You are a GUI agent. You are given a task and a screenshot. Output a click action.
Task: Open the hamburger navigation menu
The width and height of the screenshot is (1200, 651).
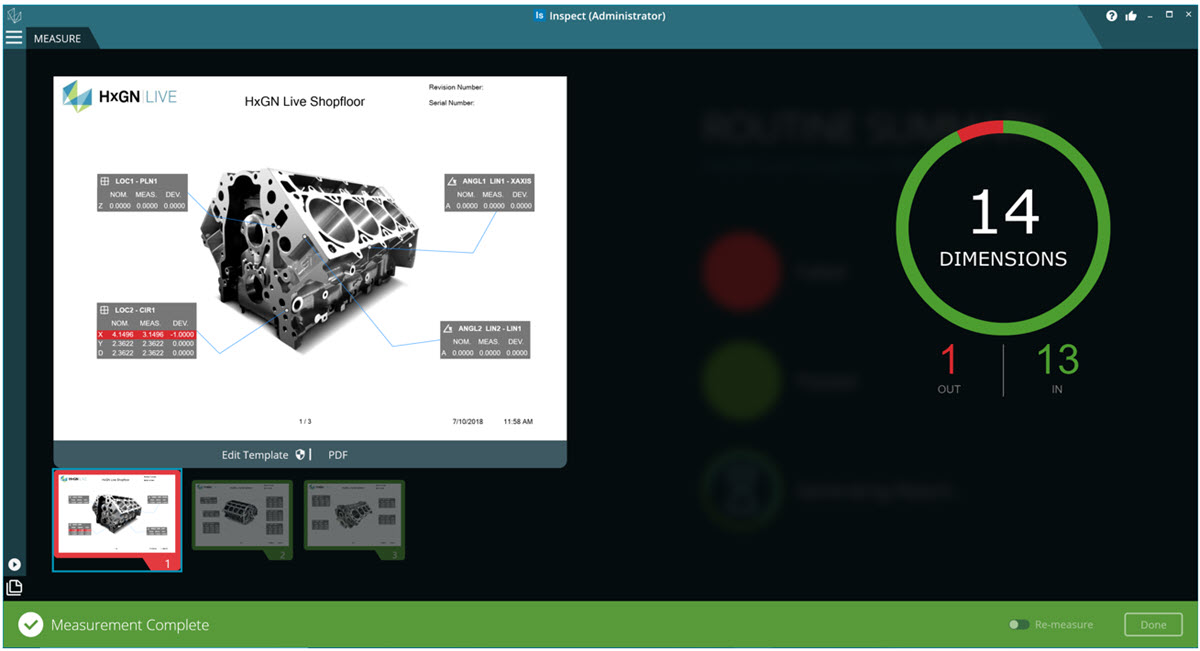click(14, 37)
